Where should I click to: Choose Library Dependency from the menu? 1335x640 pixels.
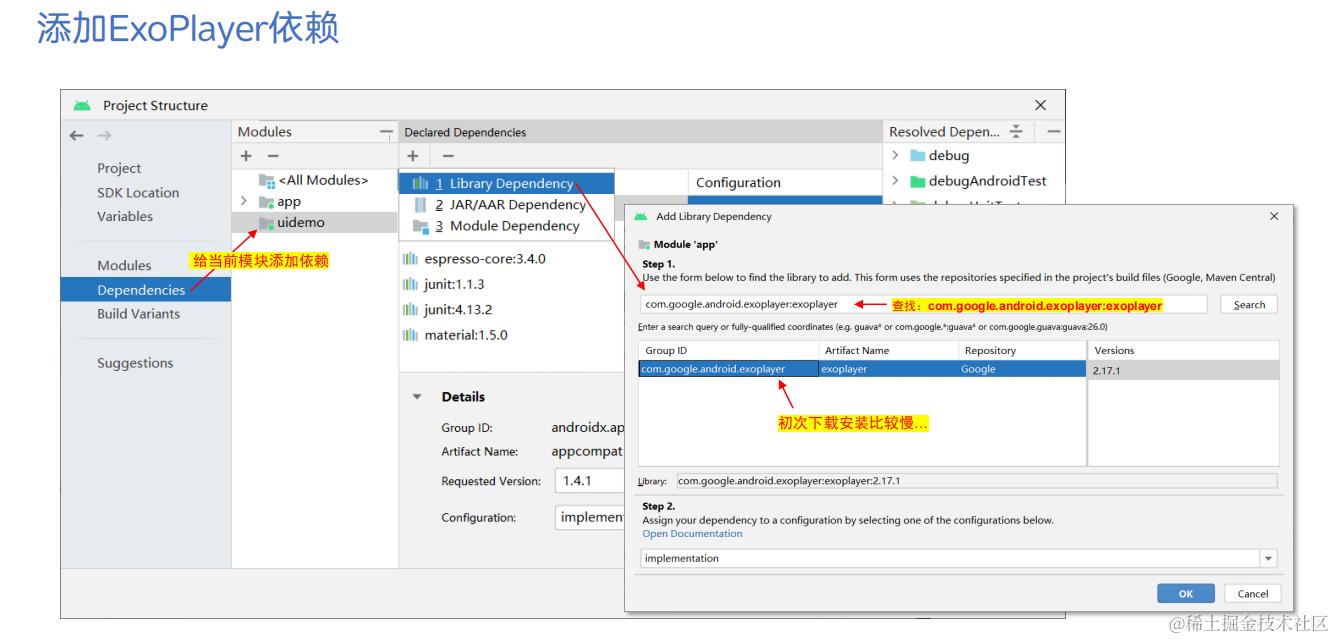coord(506,183)
